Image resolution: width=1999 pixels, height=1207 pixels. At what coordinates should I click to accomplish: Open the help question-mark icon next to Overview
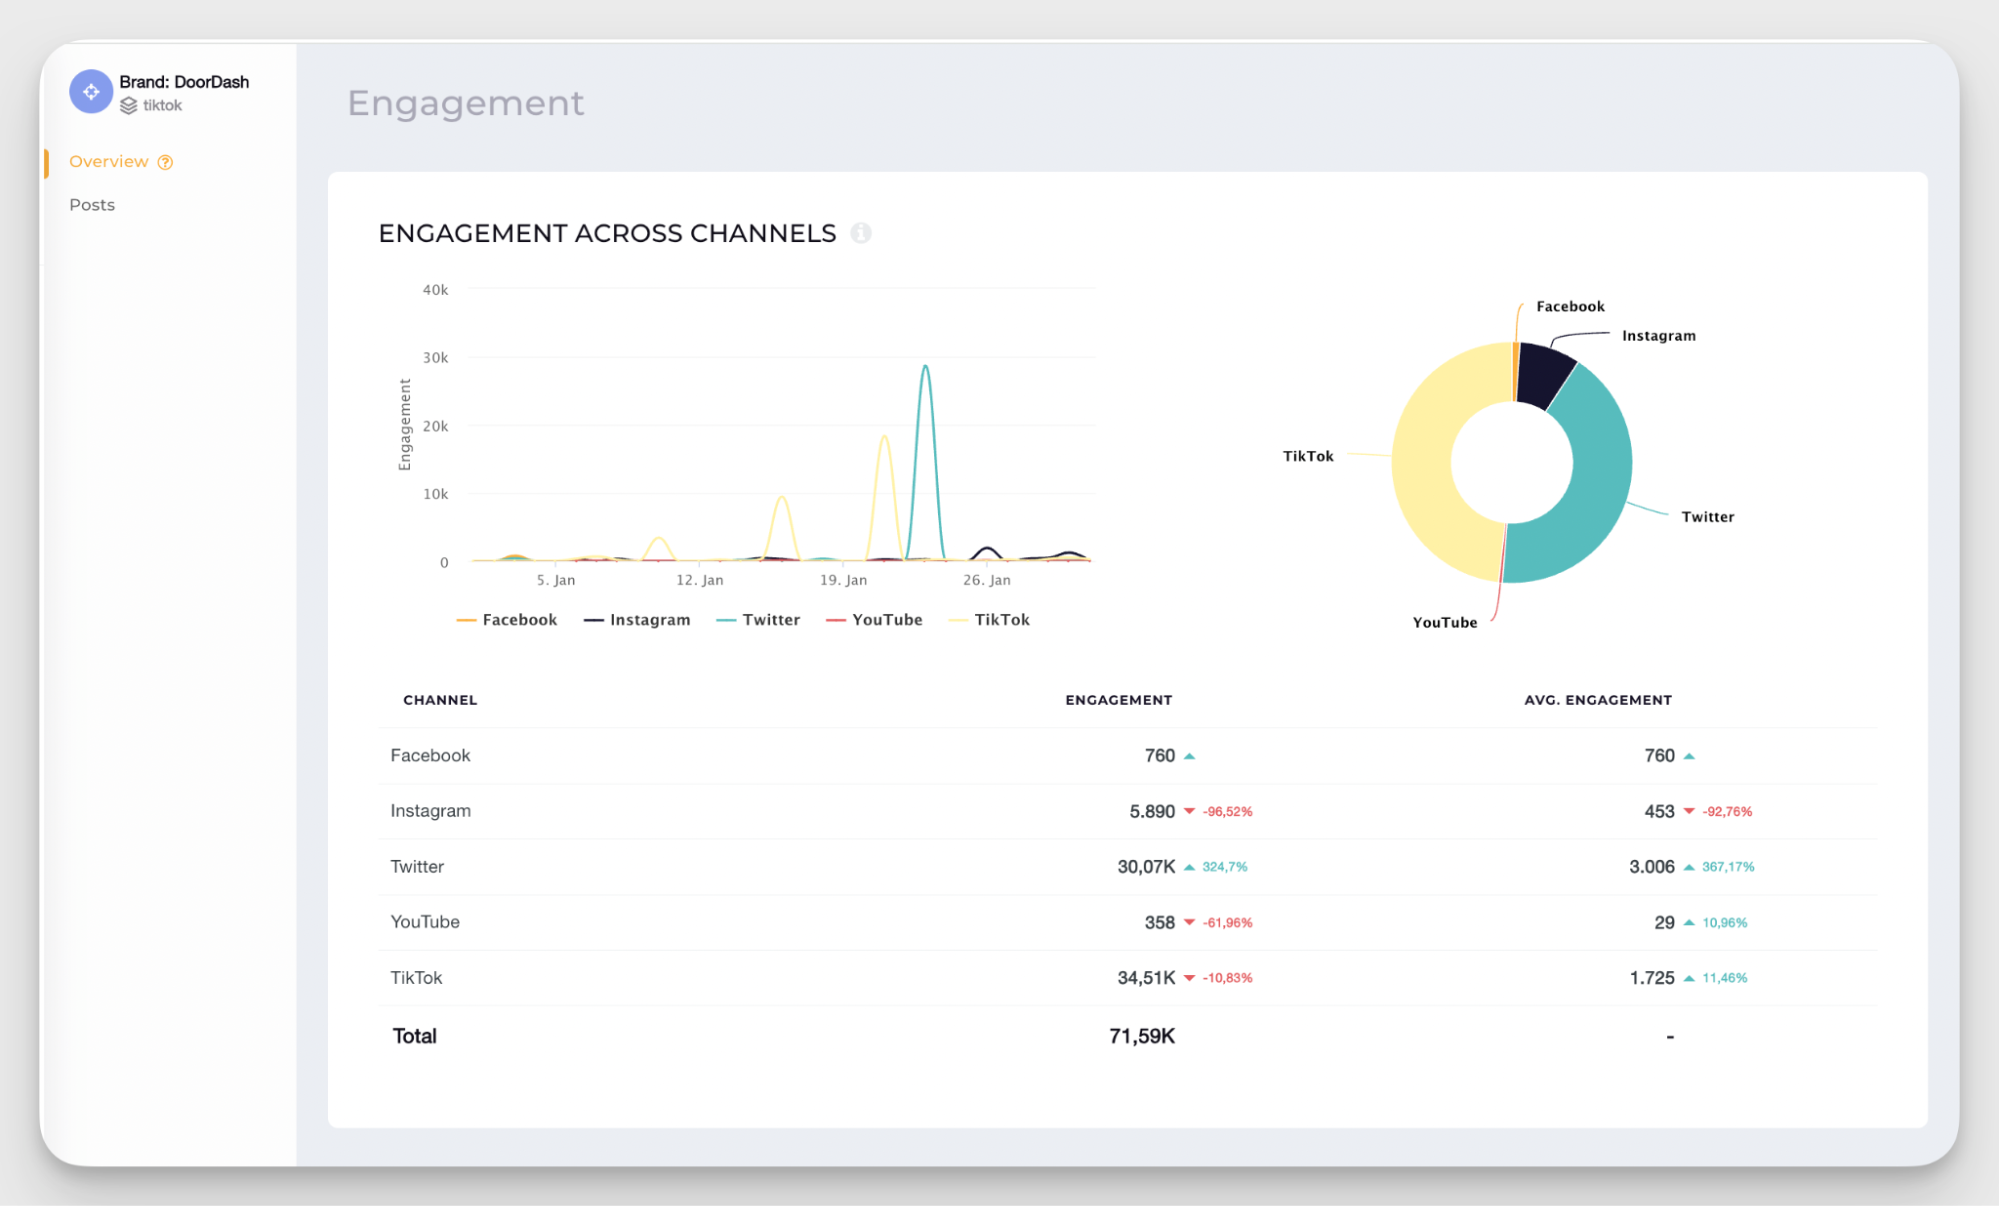coord(164,161)
